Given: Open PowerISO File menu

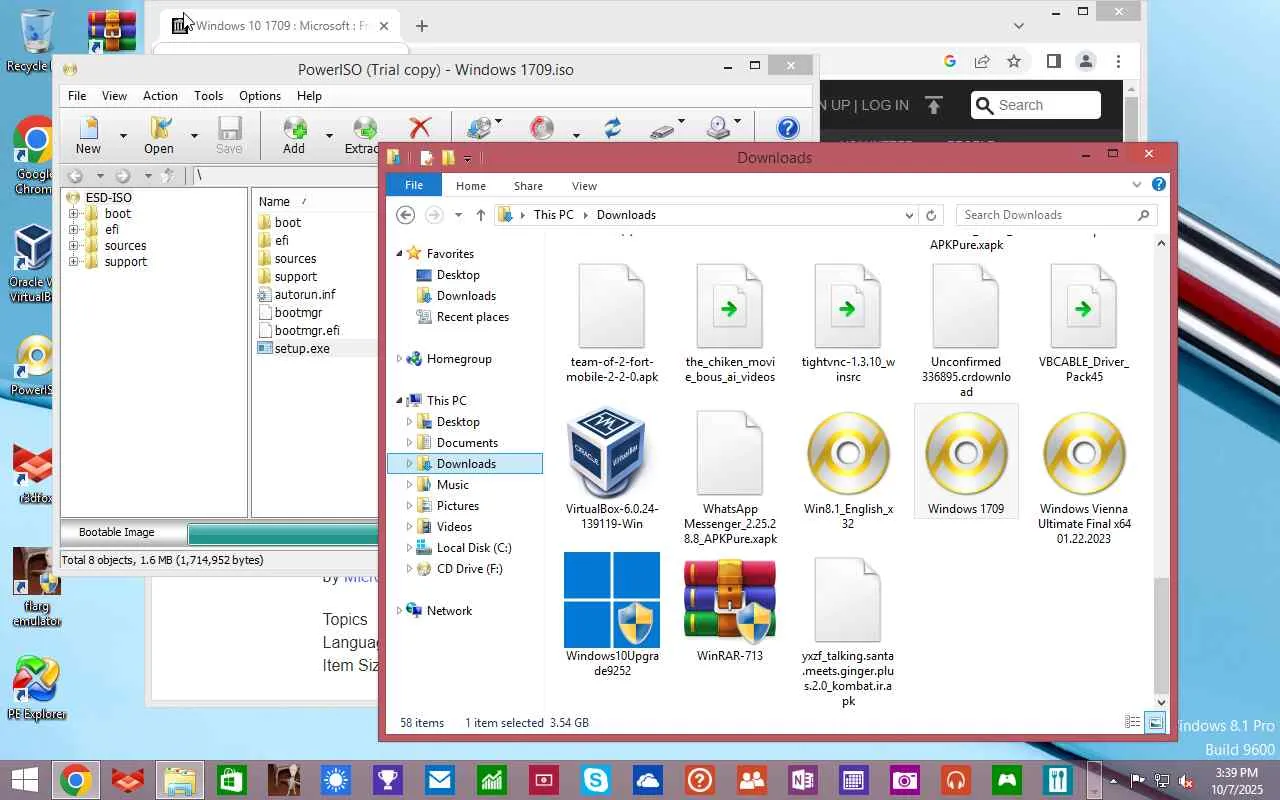Looking at the screenshot, I should (77, 96).
